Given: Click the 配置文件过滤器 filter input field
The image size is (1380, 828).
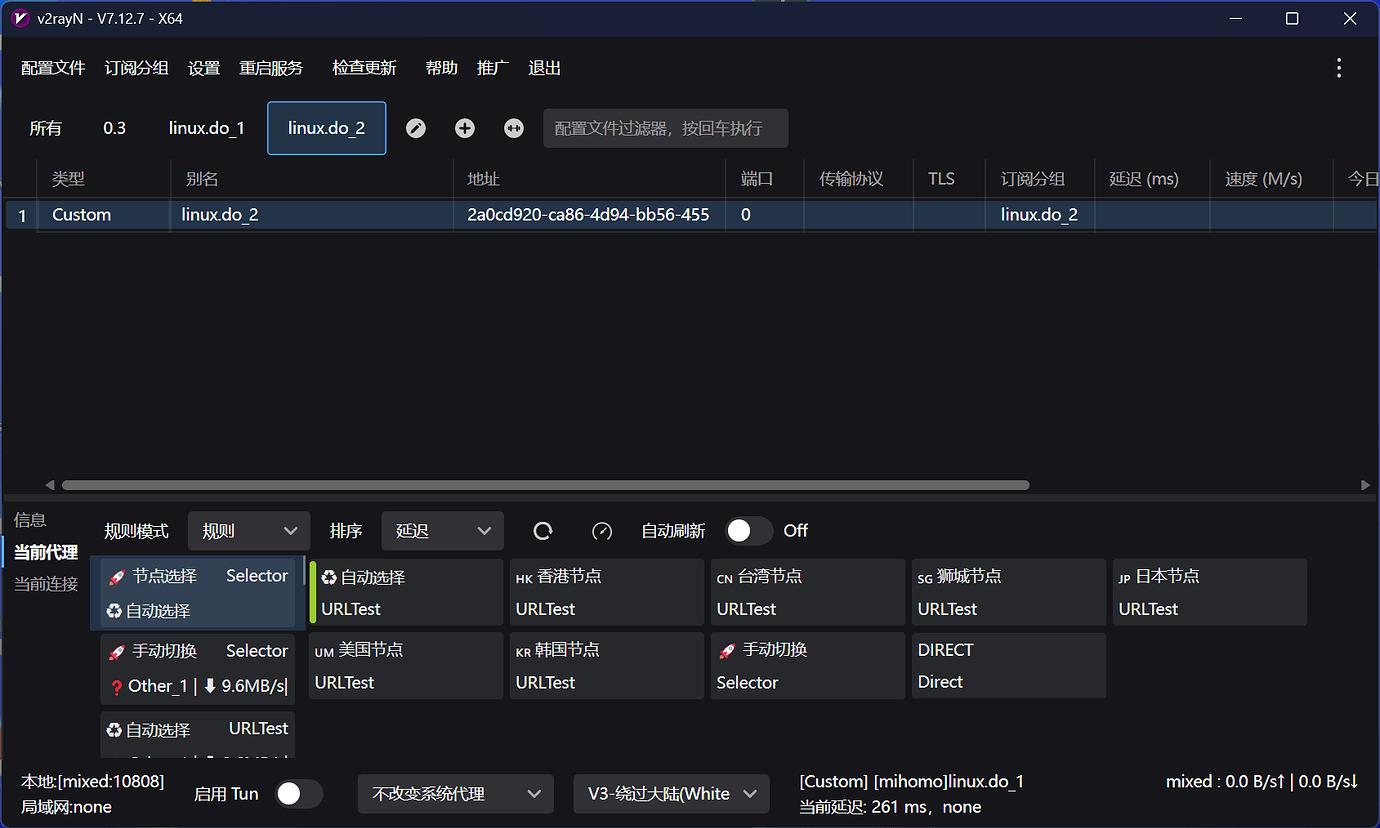Looking at the screenshot, I should pos(666,128).
